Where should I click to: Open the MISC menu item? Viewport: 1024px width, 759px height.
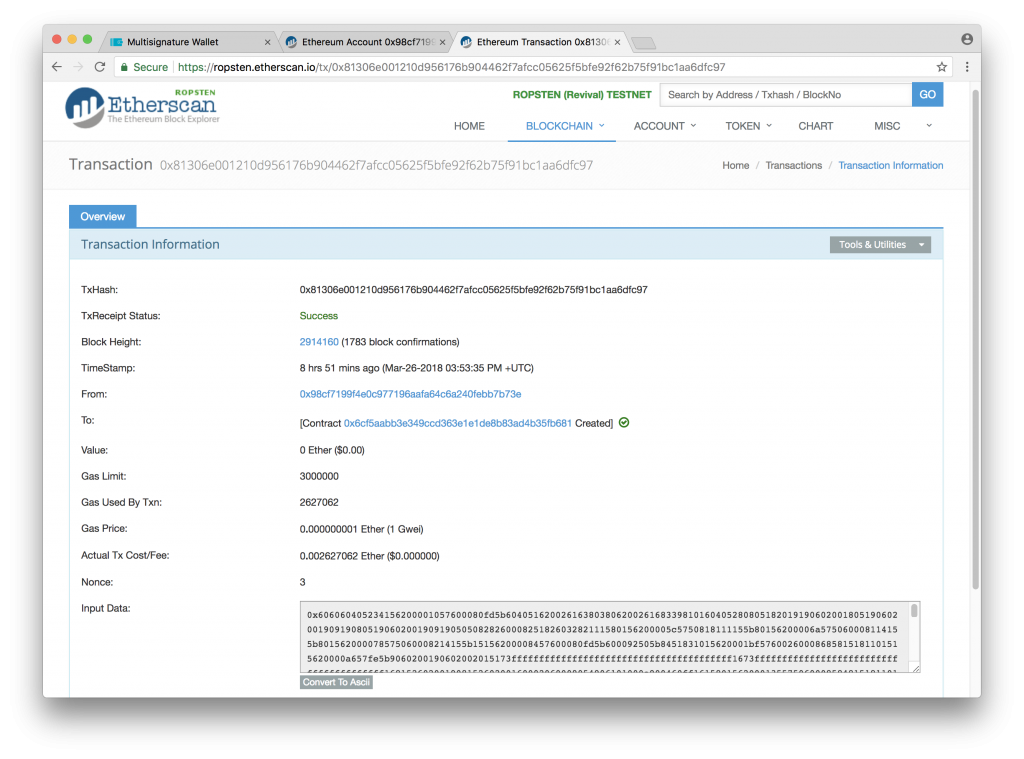(887, 126)
